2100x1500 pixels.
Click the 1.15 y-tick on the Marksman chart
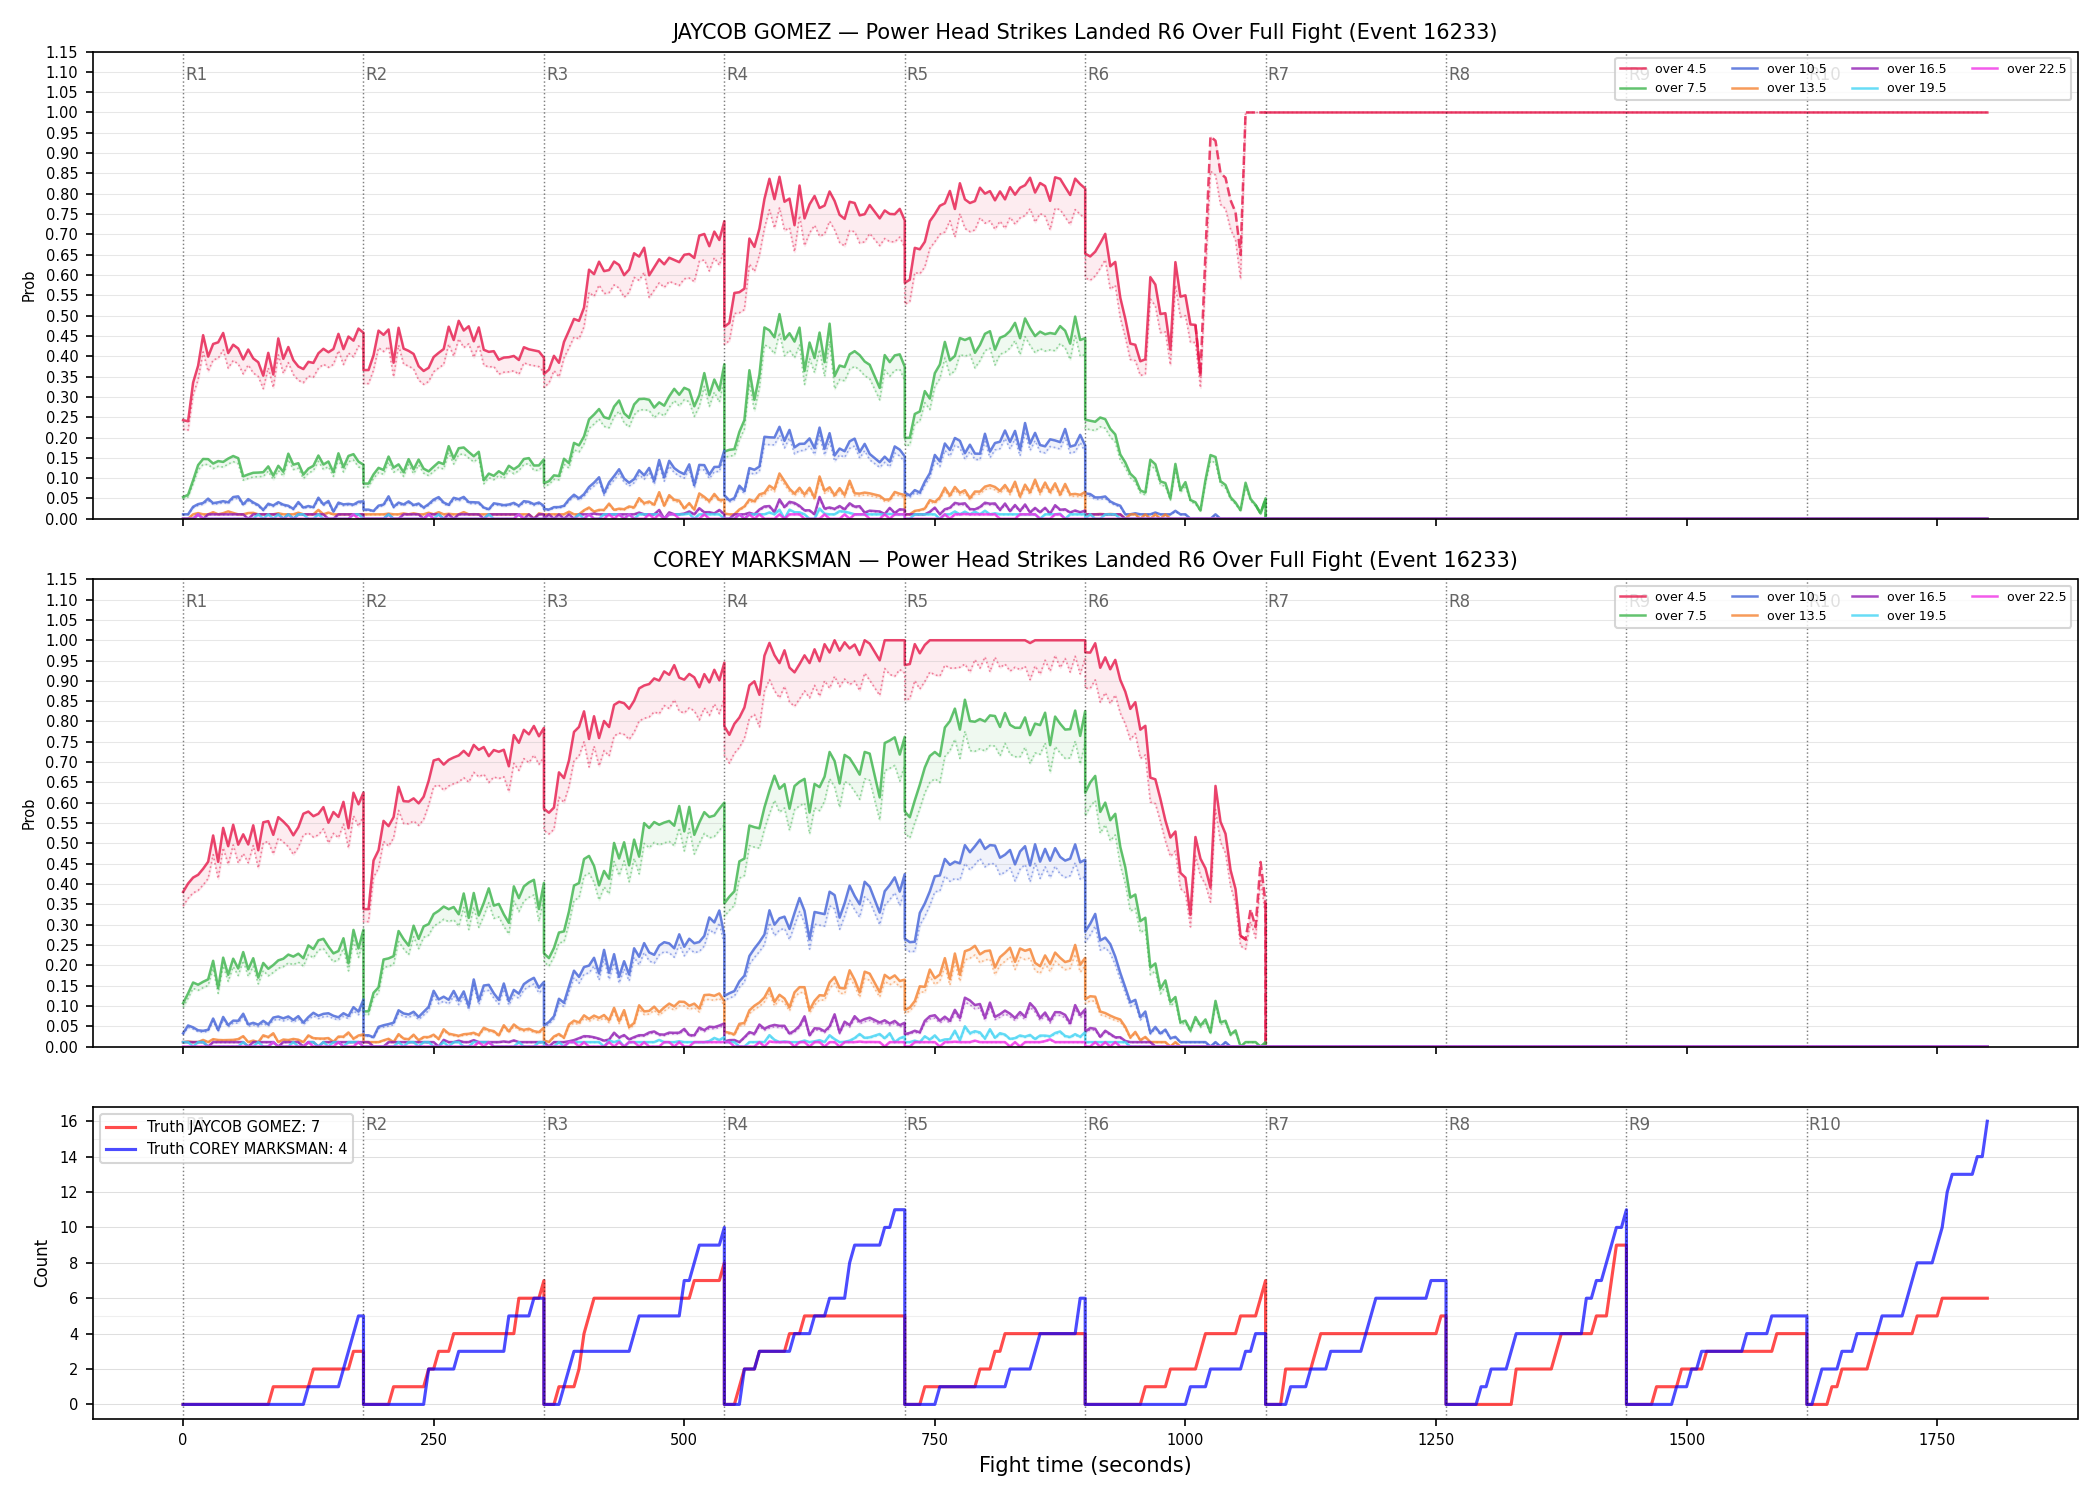click(x=62, y=580)
